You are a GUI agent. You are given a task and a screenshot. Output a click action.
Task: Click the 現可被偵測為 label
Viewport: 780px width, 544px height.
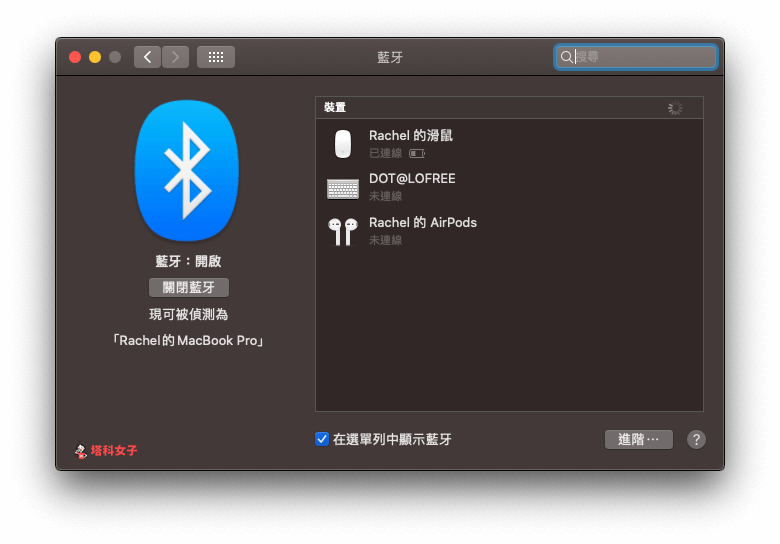[x=189, y=314]
